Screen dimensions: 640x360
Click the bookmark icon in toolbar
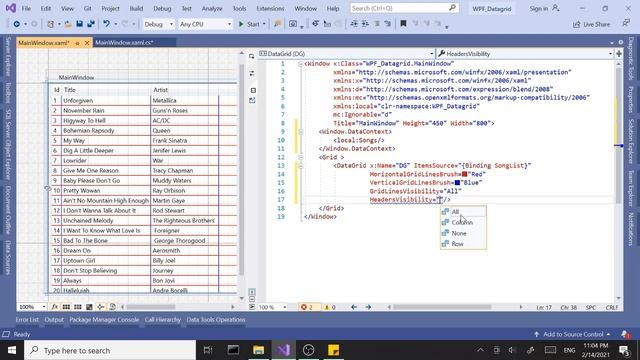(403, 24)
